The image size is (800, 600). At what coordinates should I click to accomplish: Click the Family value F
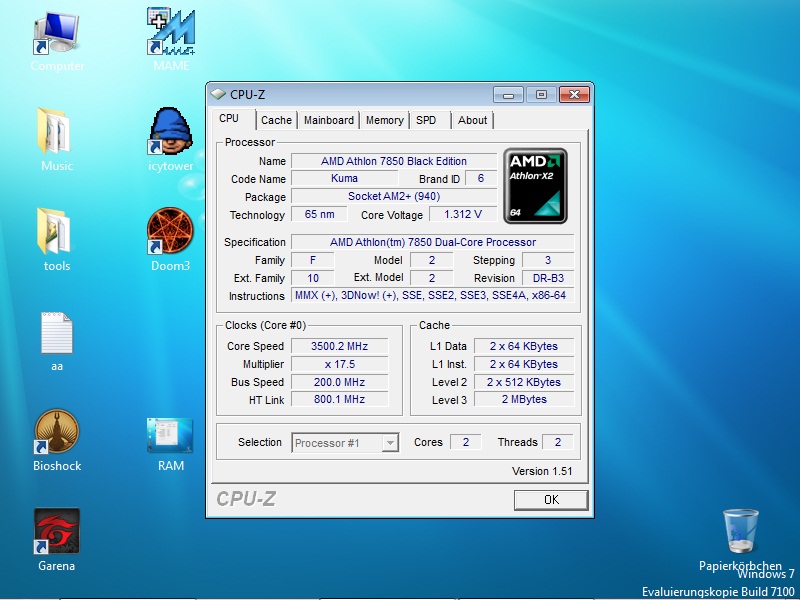[313, 260]
